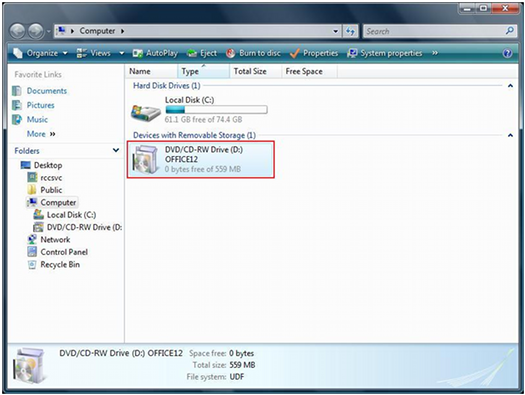Sort by Total Size column
Viewport: 525px width, 395px height.
pos(255,71)
